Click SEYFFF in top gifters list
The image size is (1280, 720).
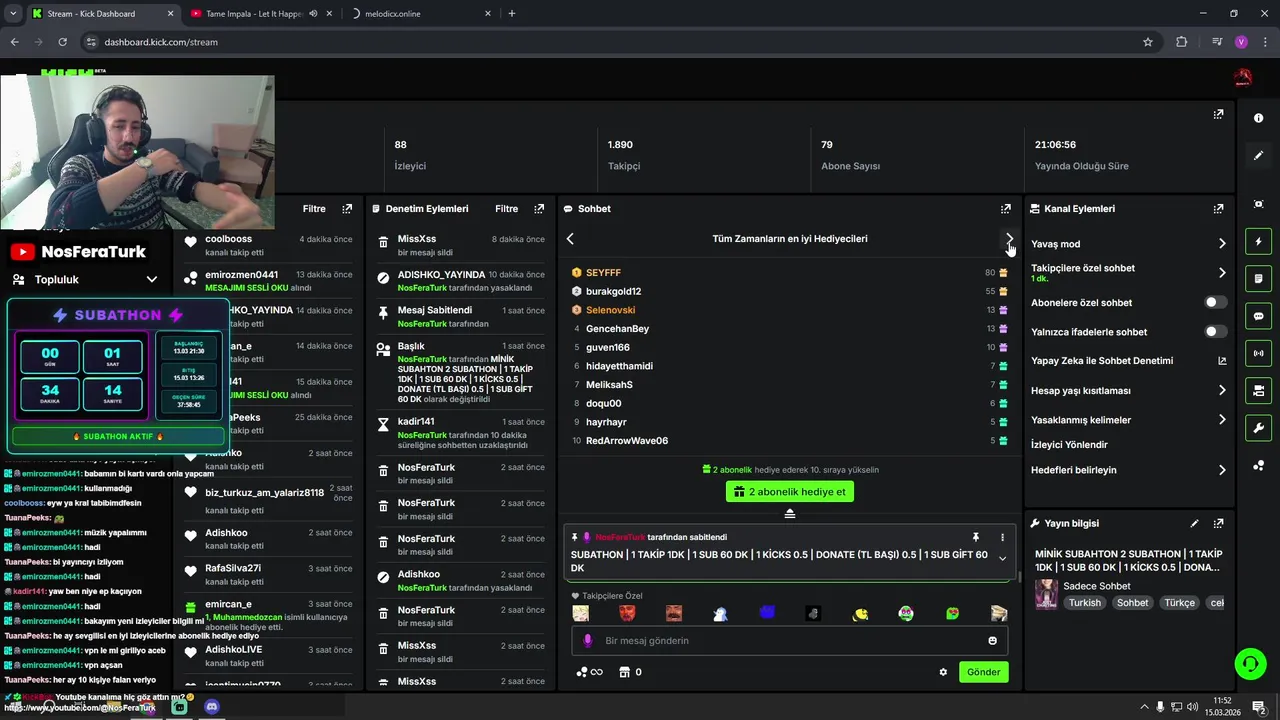[x=603, y=273]
